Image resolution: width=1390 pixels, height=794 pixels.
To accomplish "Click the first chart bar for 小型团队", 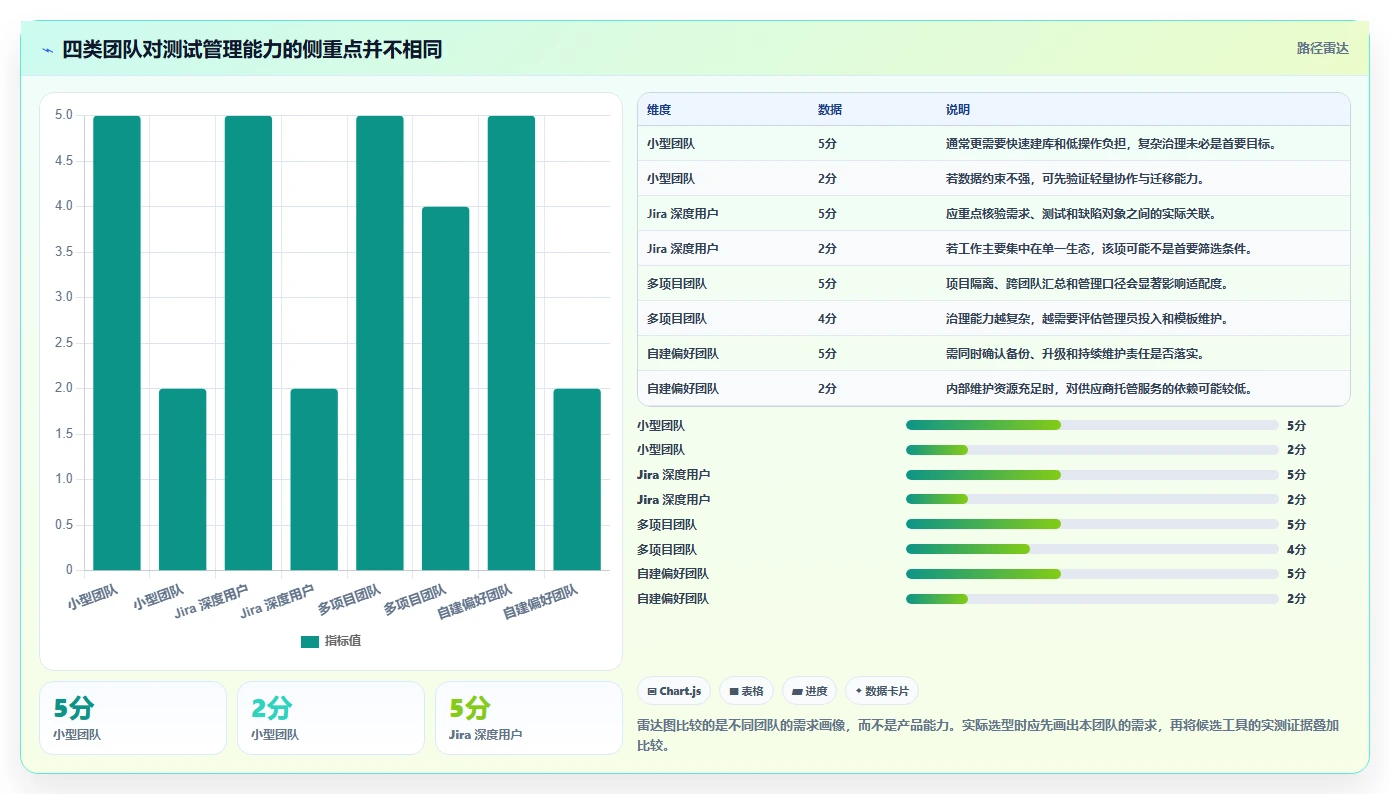I will pos(117,343).
